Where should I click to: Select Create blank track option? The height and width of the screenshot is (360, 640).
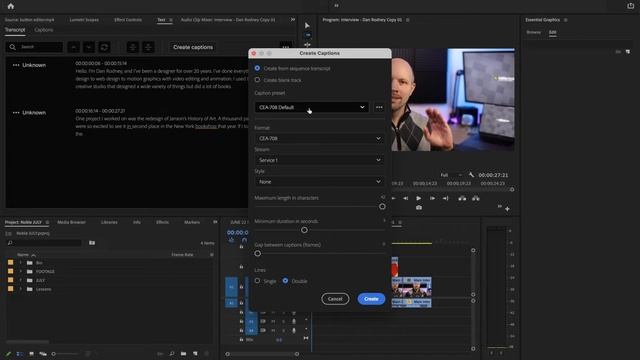(257, 80)
